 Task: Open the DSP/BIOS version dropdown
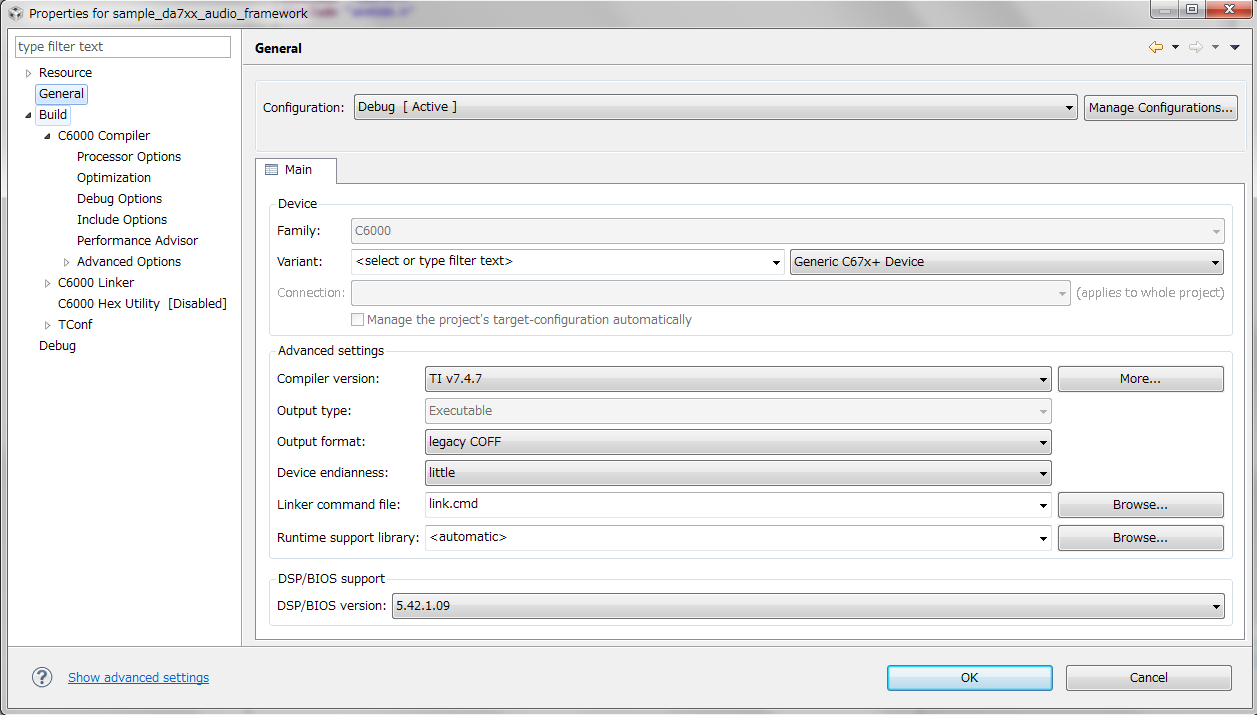[x=808, y=606]
